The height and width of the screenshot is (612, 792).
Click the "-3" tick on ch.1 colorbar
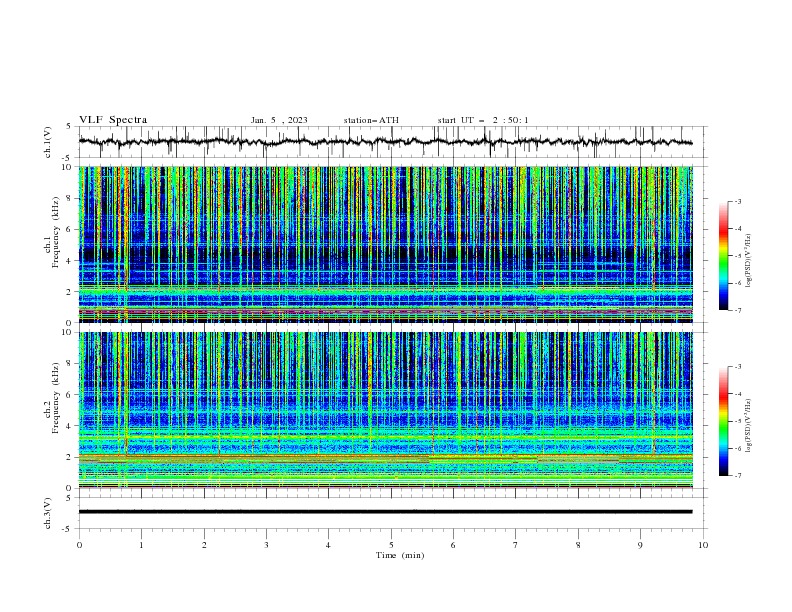tap(738, 201)
